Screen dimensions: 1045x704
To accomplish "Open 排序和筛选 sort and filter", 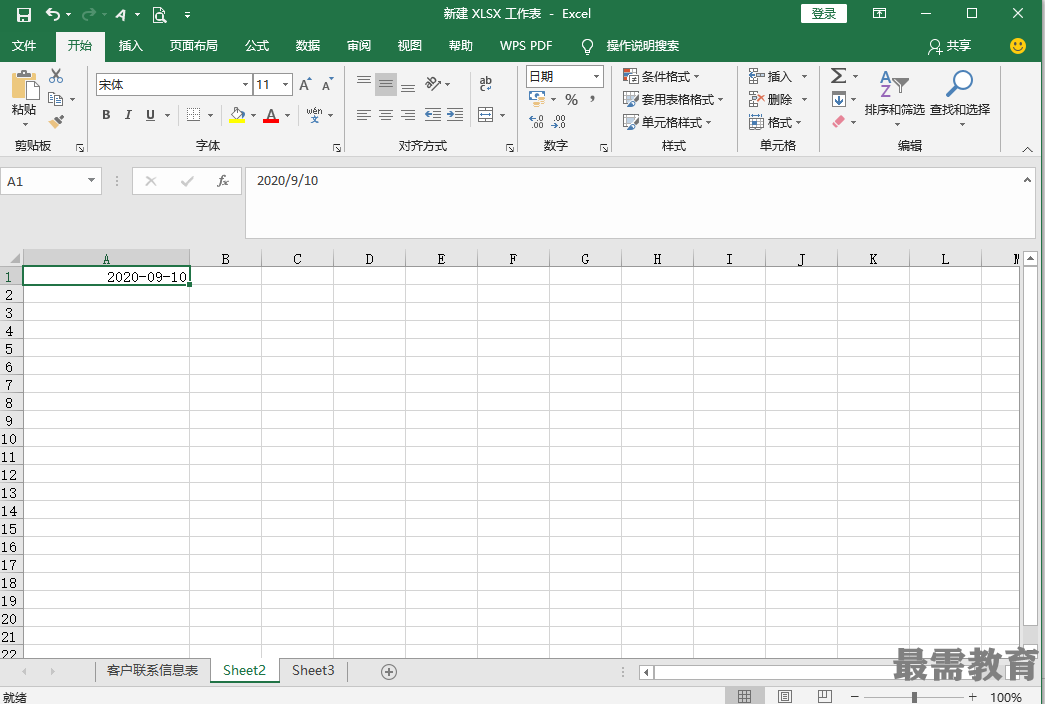I will click(x=894, y=99).
